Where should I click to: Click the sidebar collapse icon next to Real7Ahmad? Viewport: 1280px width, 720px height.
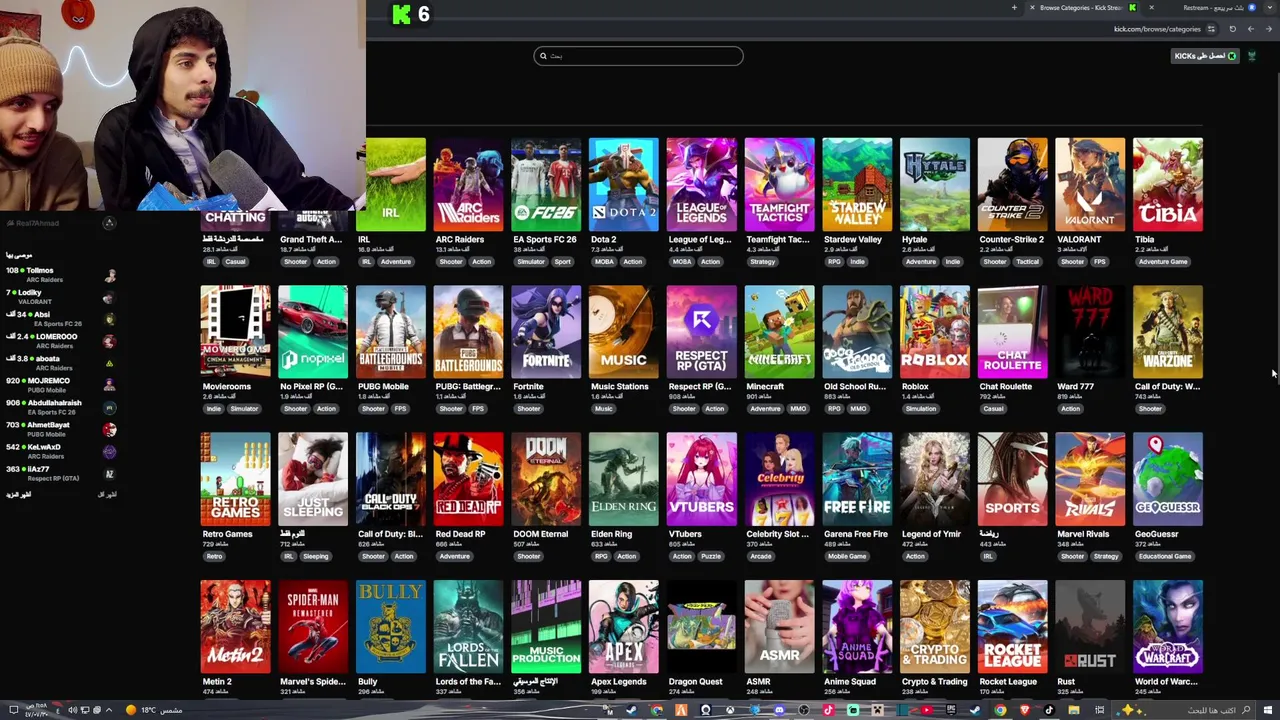tap(109, 223)
